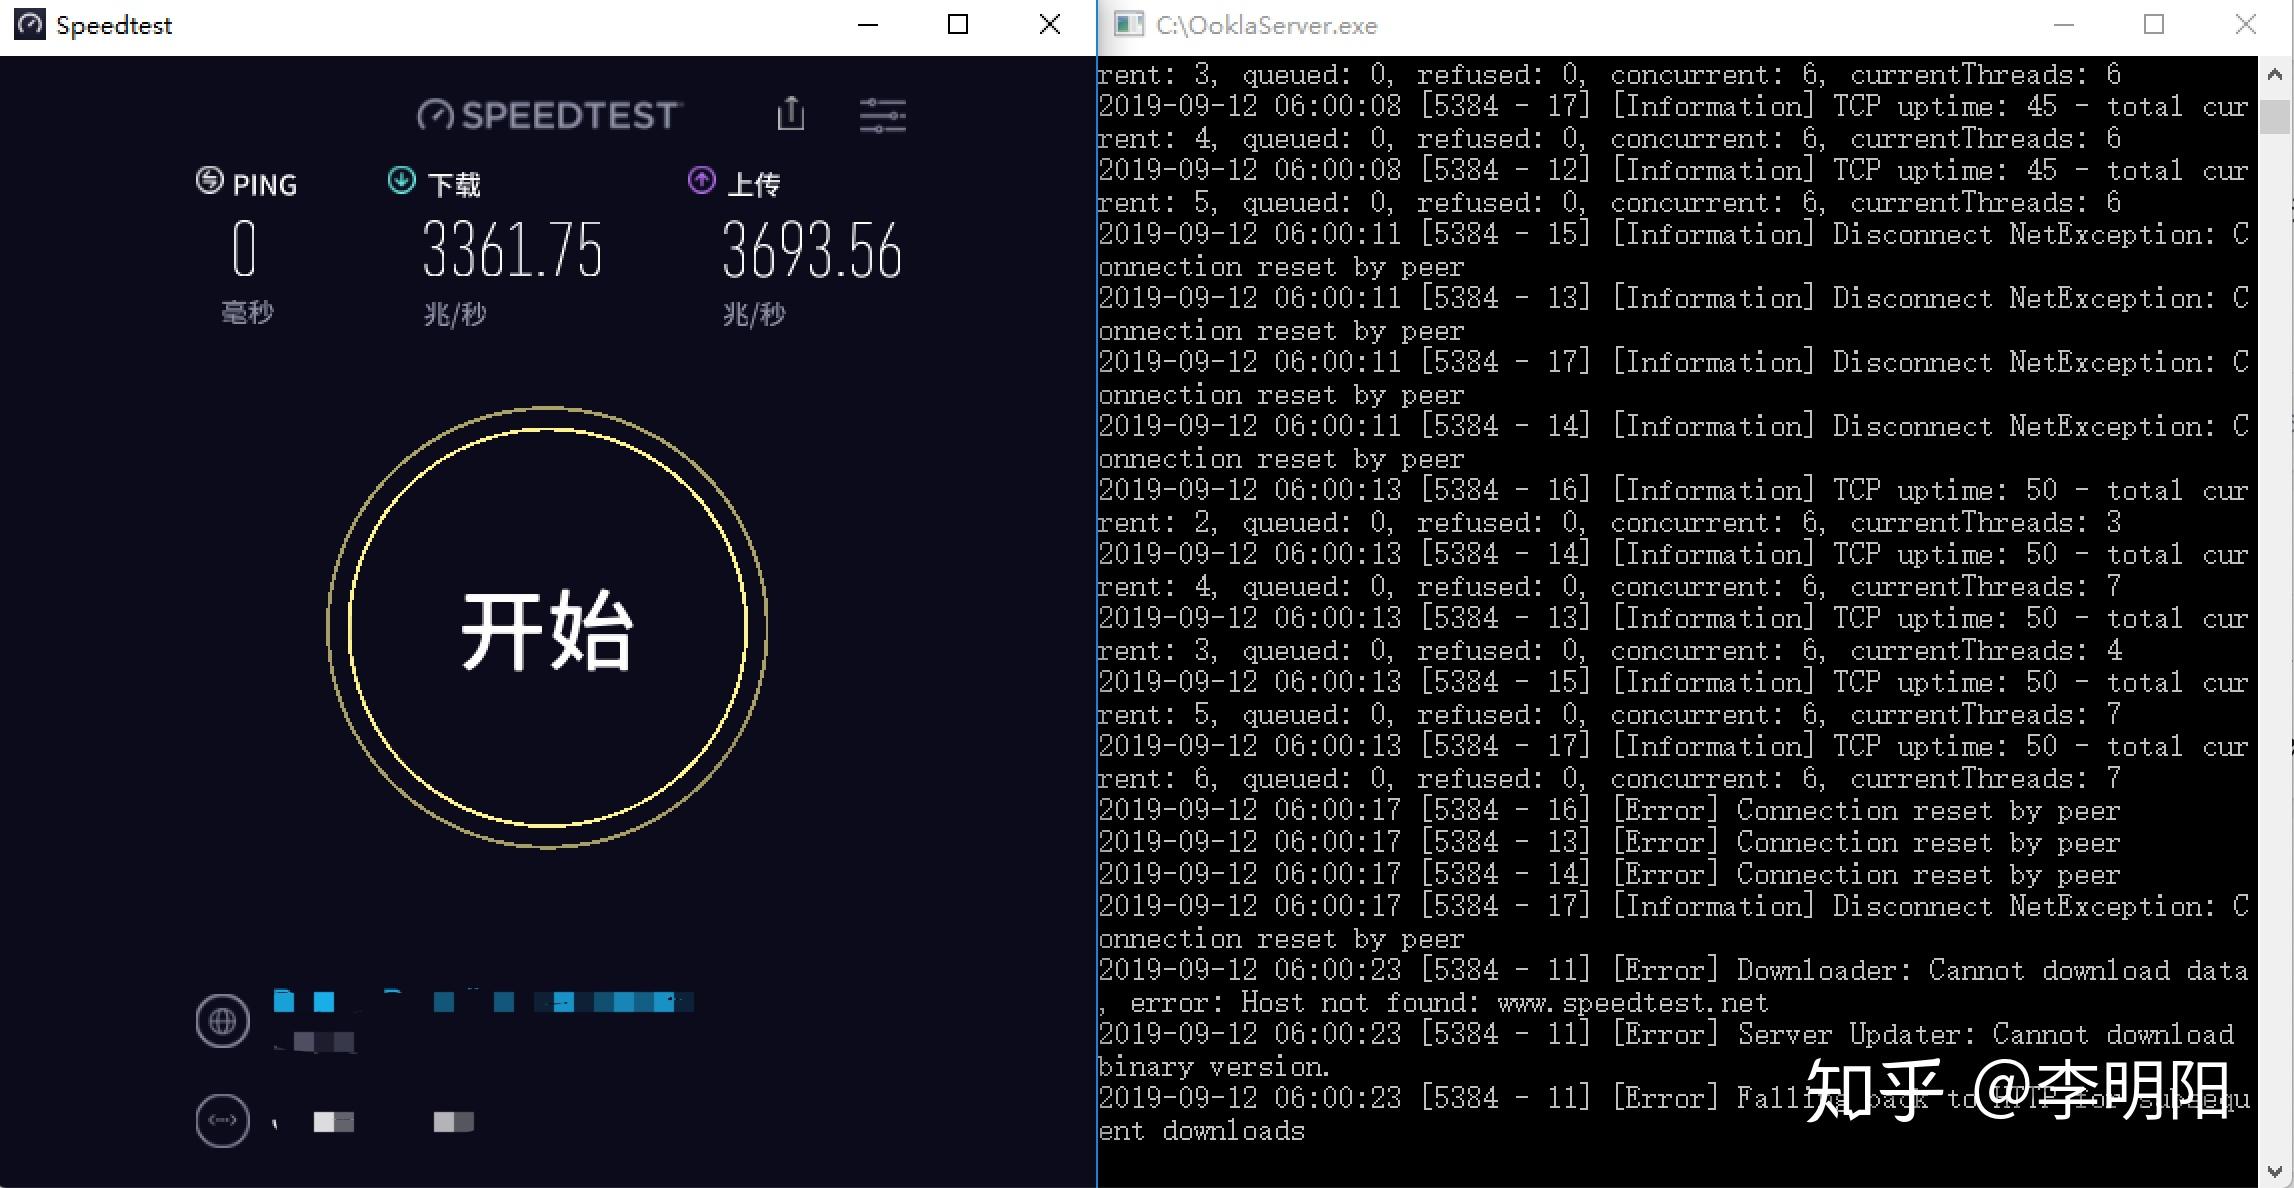Click the 上传 upload arrow icon
The image size is (2294, 1188).
(x=702, y=180)
